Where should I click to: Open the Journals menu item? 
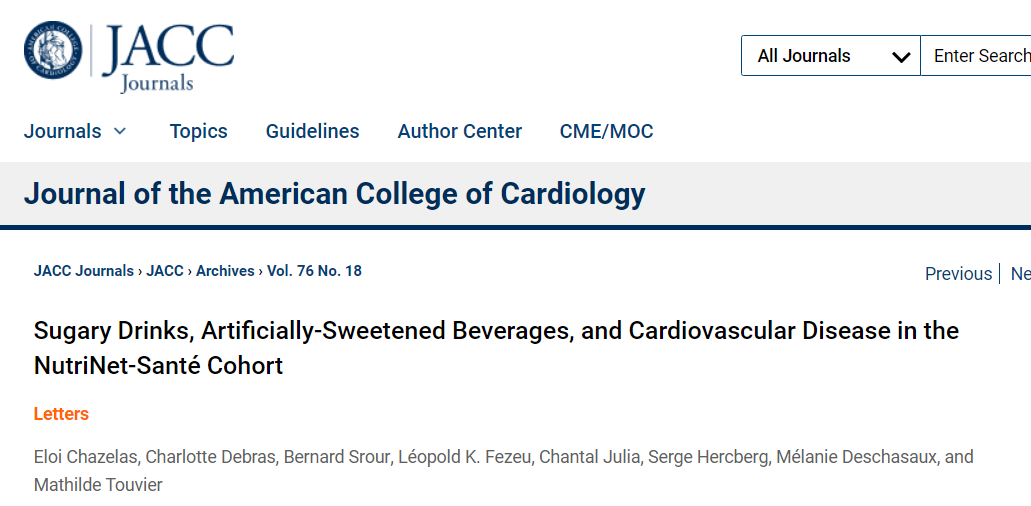[62, 131]
